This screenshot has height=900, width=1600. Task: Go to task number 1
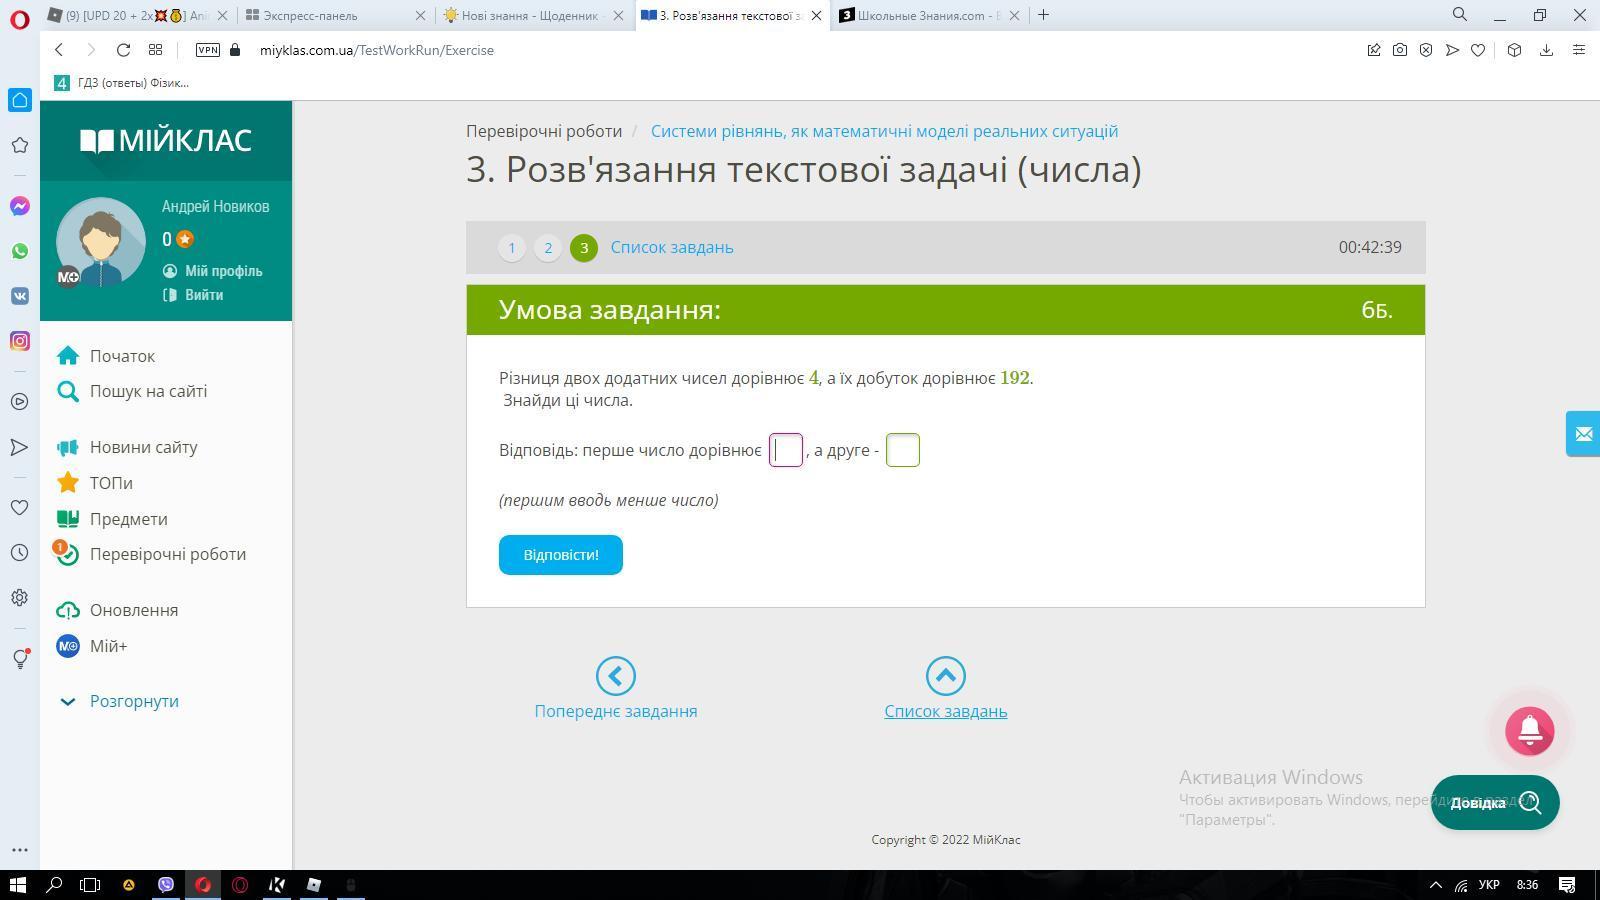coord(512,248)
